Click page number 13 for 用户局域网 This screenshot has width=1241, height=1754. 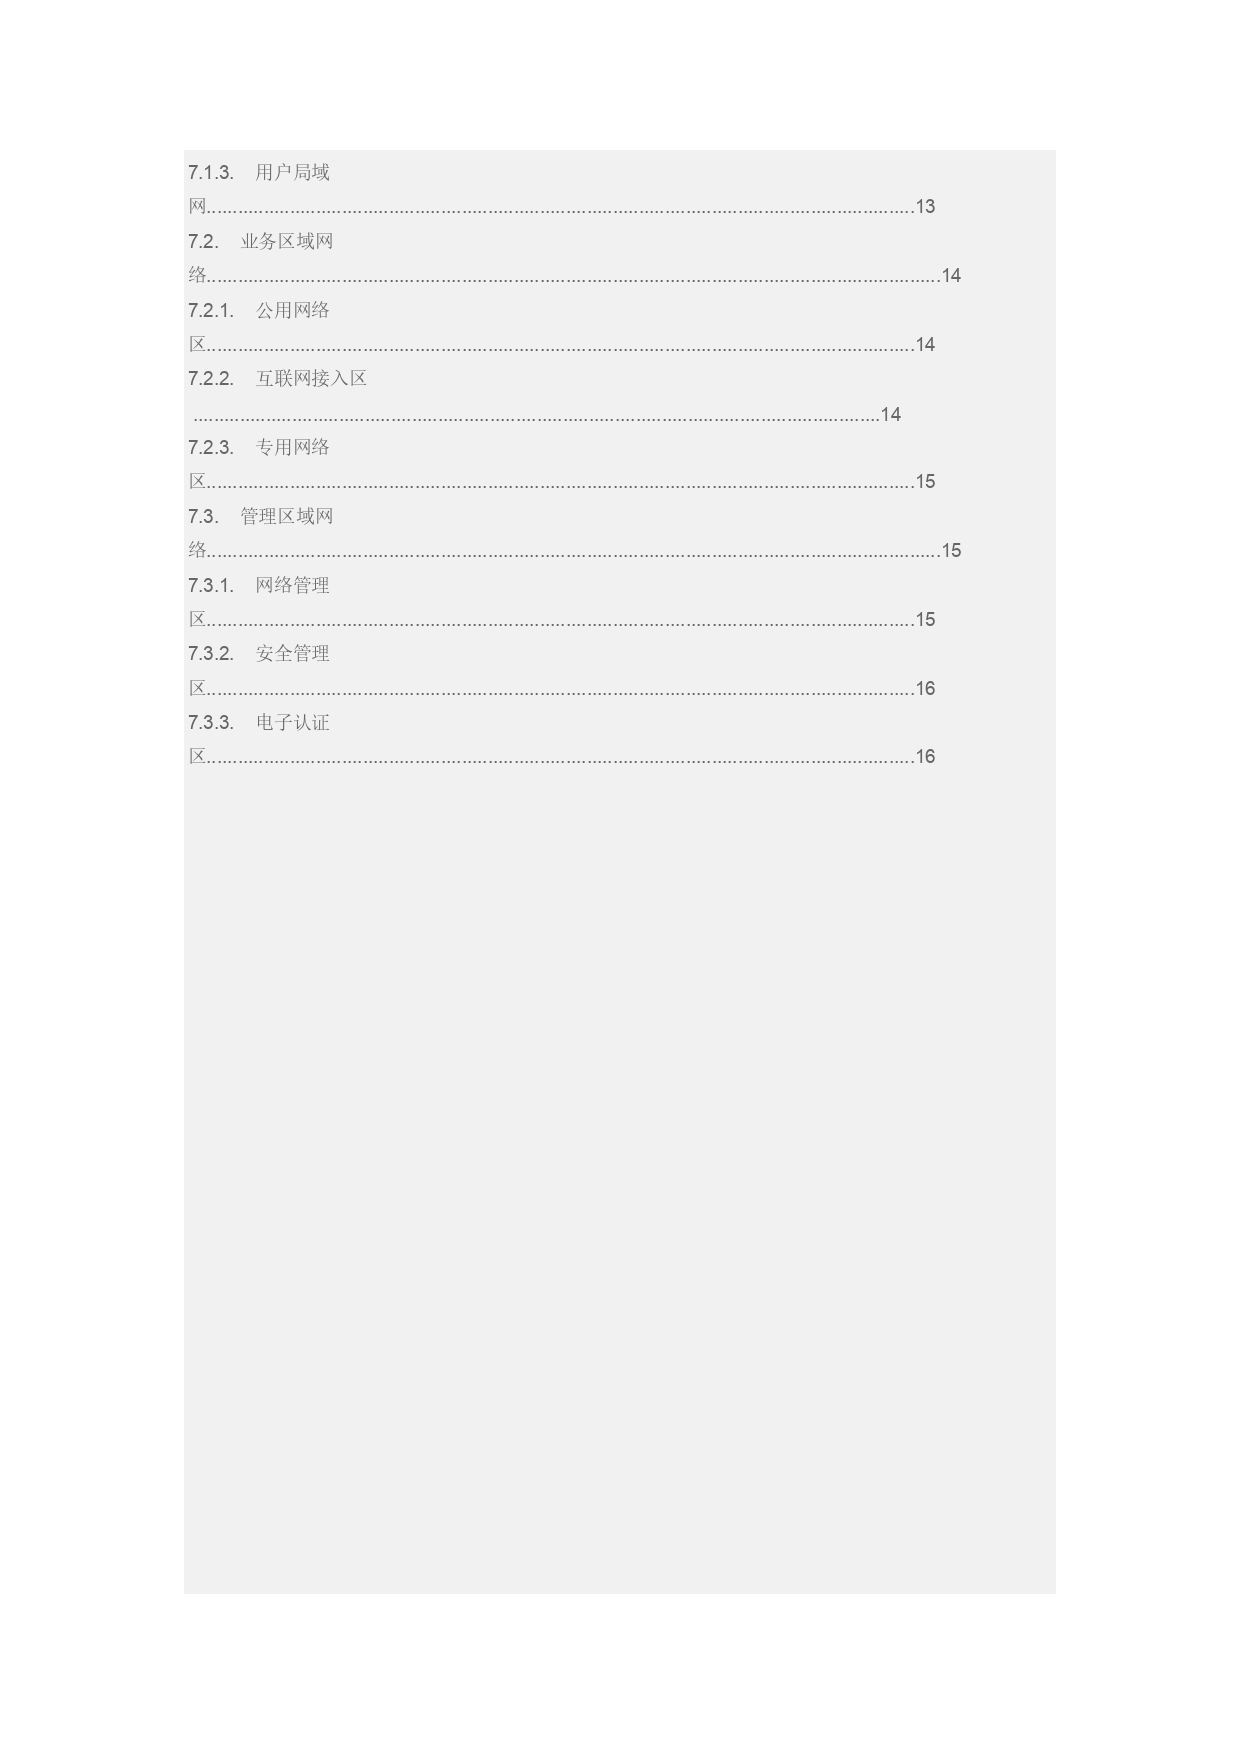point(925,207)
